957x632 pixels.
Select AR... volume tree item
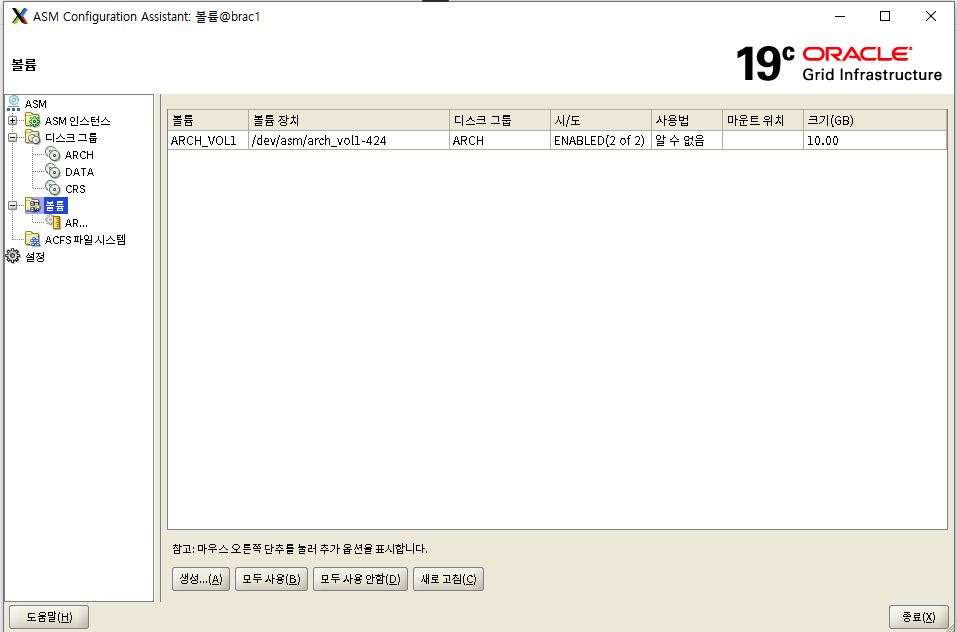click(x=76, y=223)
